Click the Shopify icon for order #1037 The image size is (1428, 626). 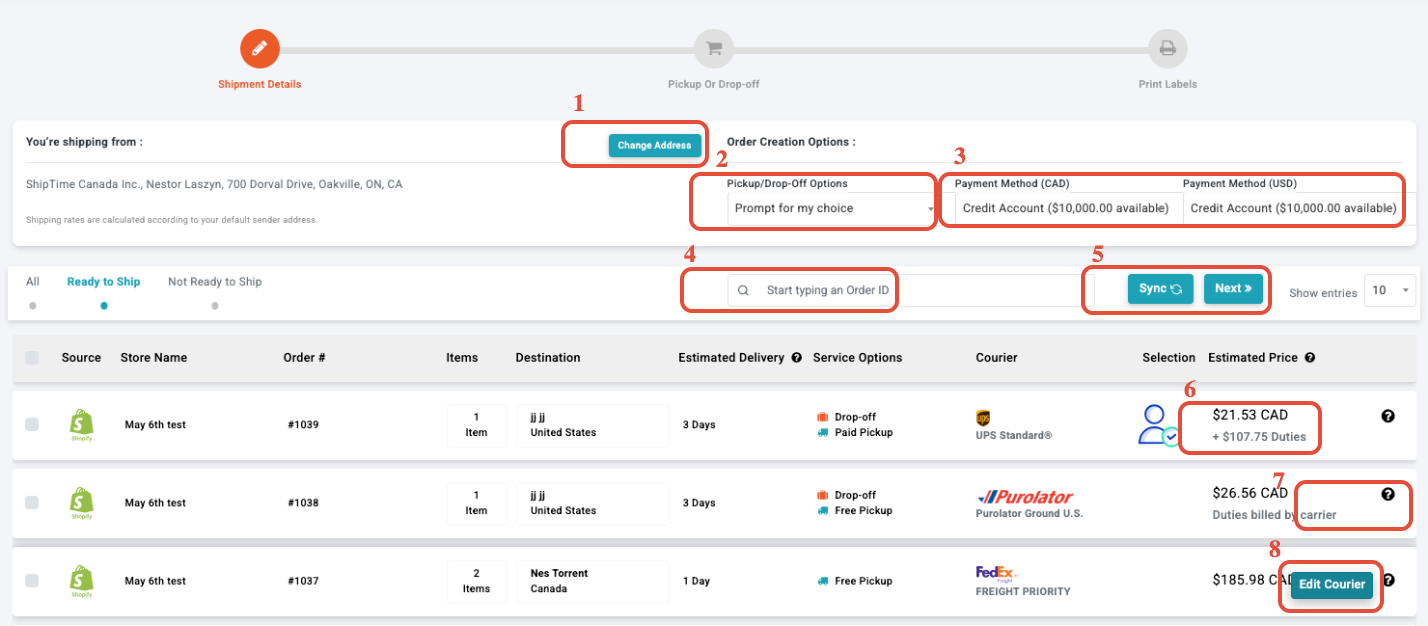(x=82, y=581)
